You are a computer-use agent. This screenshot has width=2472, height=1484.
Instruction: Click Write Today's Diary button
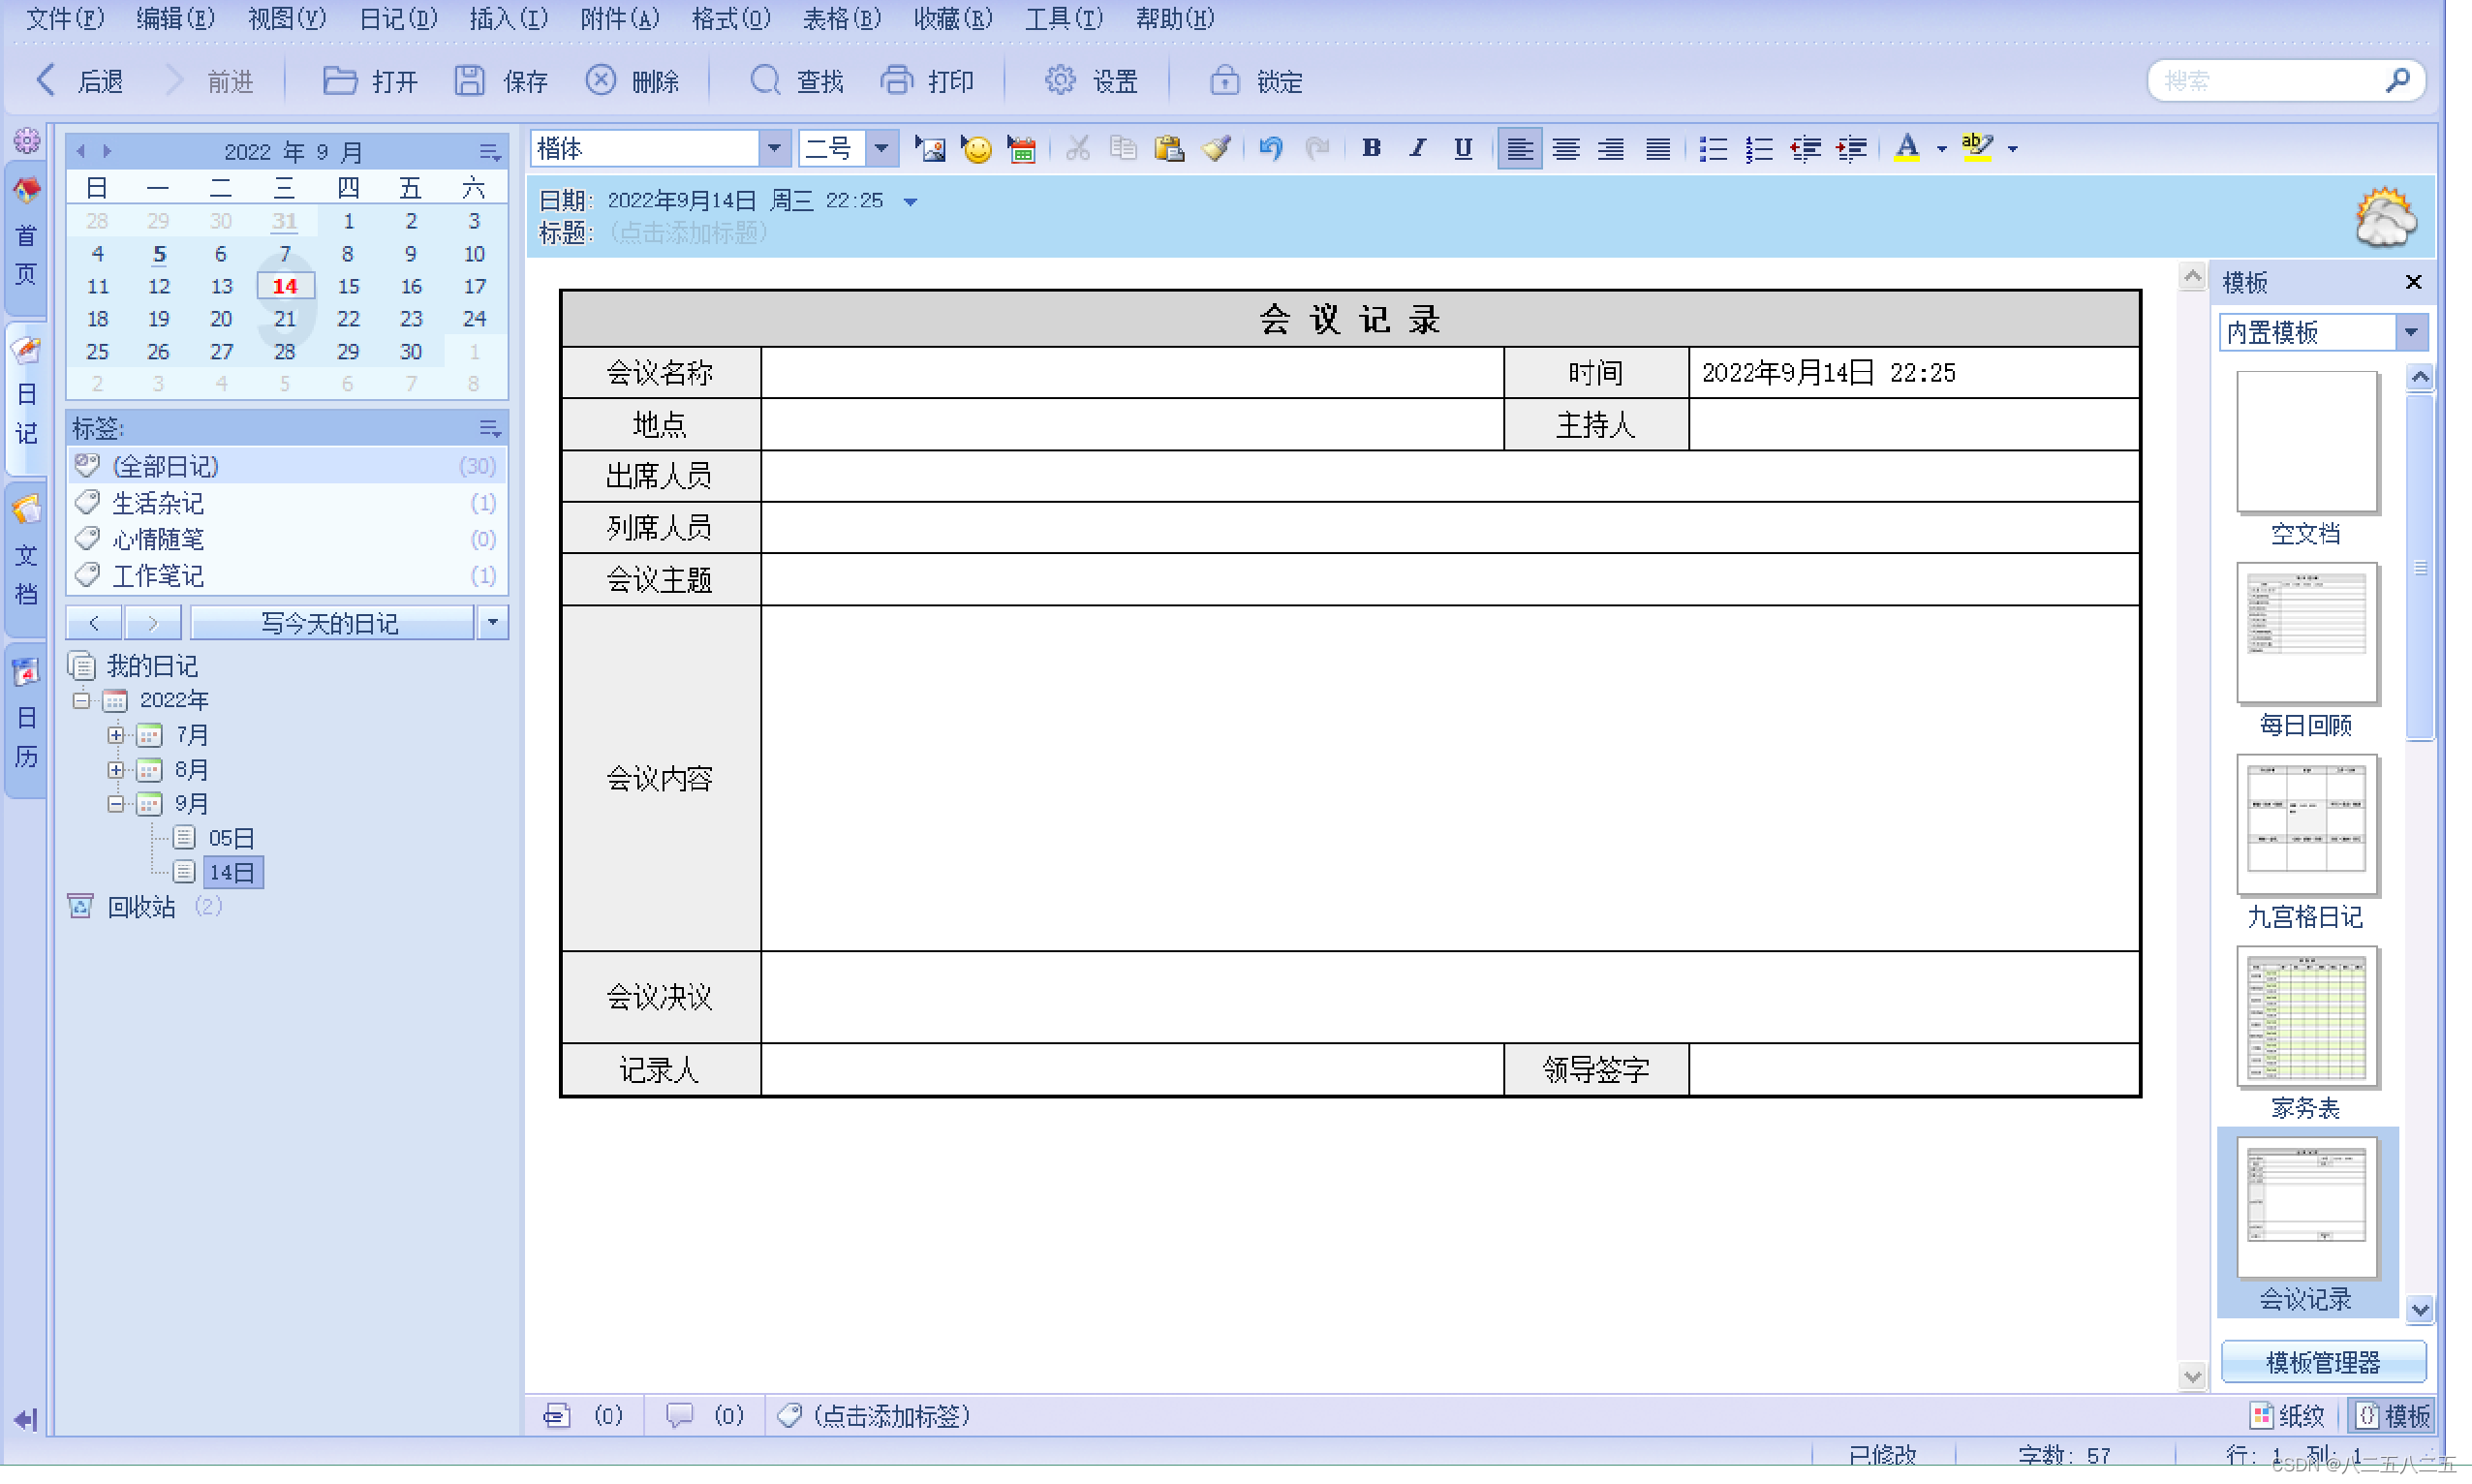tap(330, 623)
